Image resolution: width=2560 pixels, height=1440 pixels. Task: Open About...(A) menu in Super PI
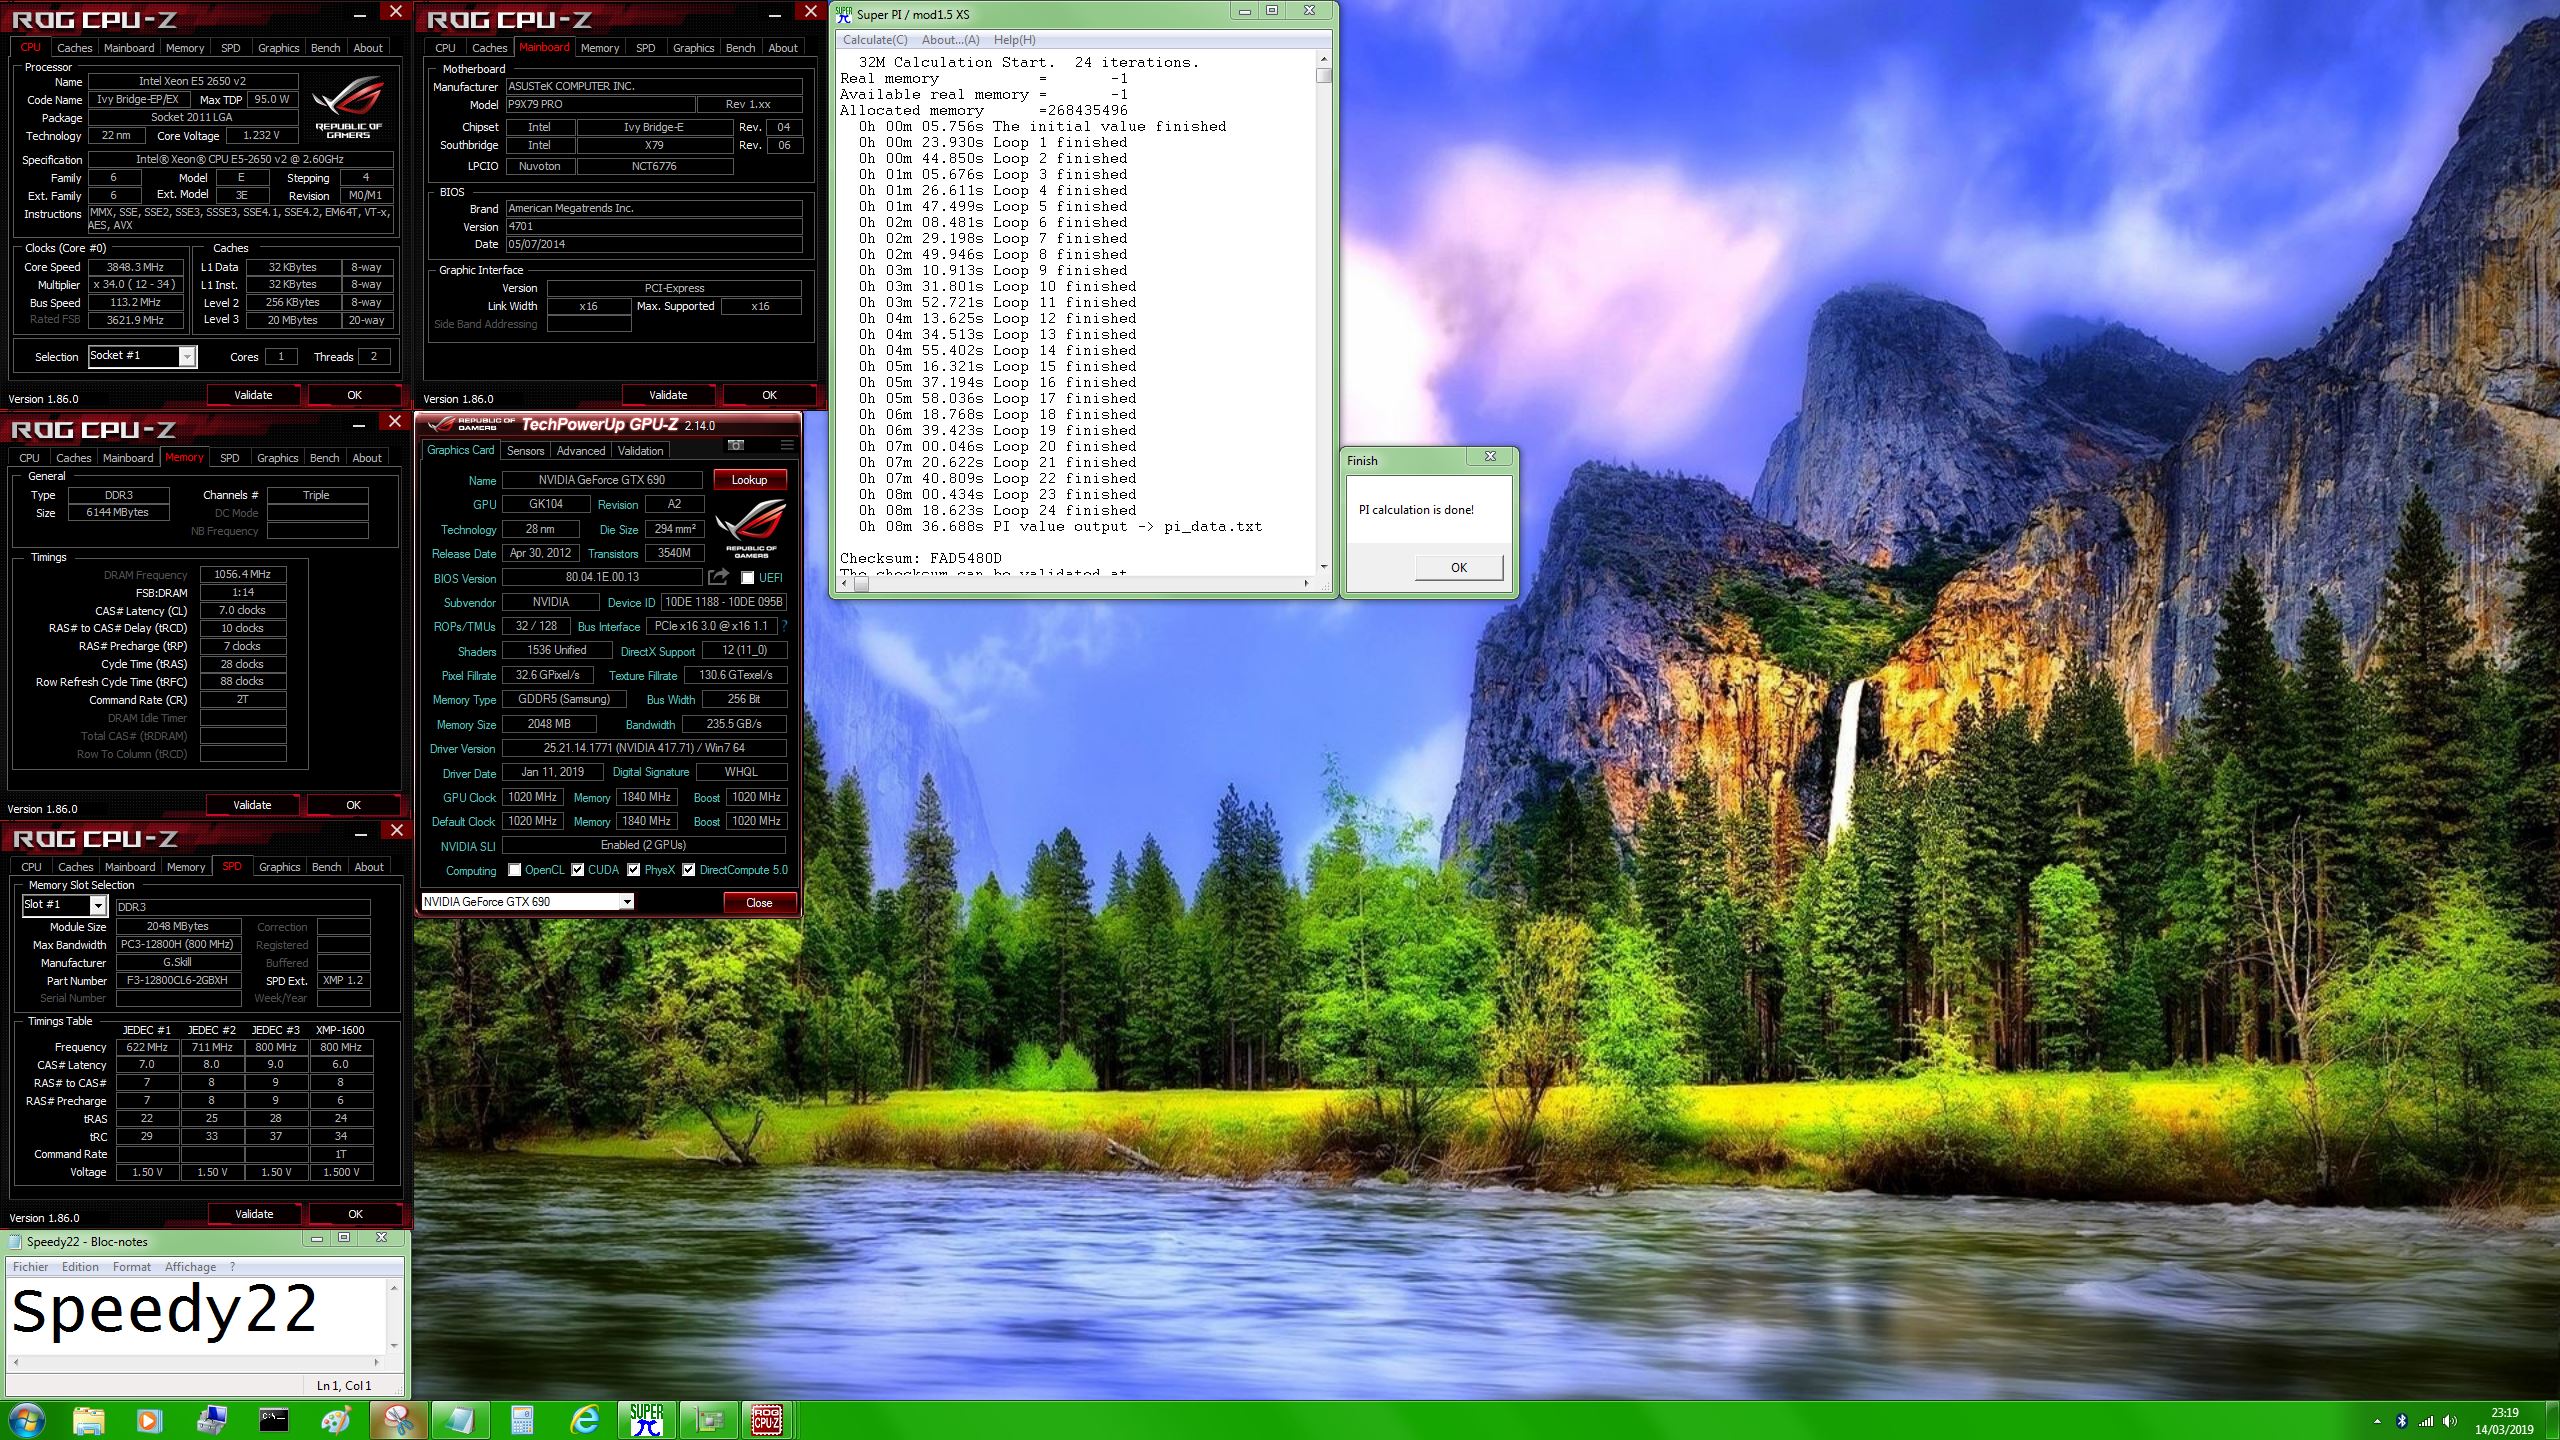coord(950,40)
